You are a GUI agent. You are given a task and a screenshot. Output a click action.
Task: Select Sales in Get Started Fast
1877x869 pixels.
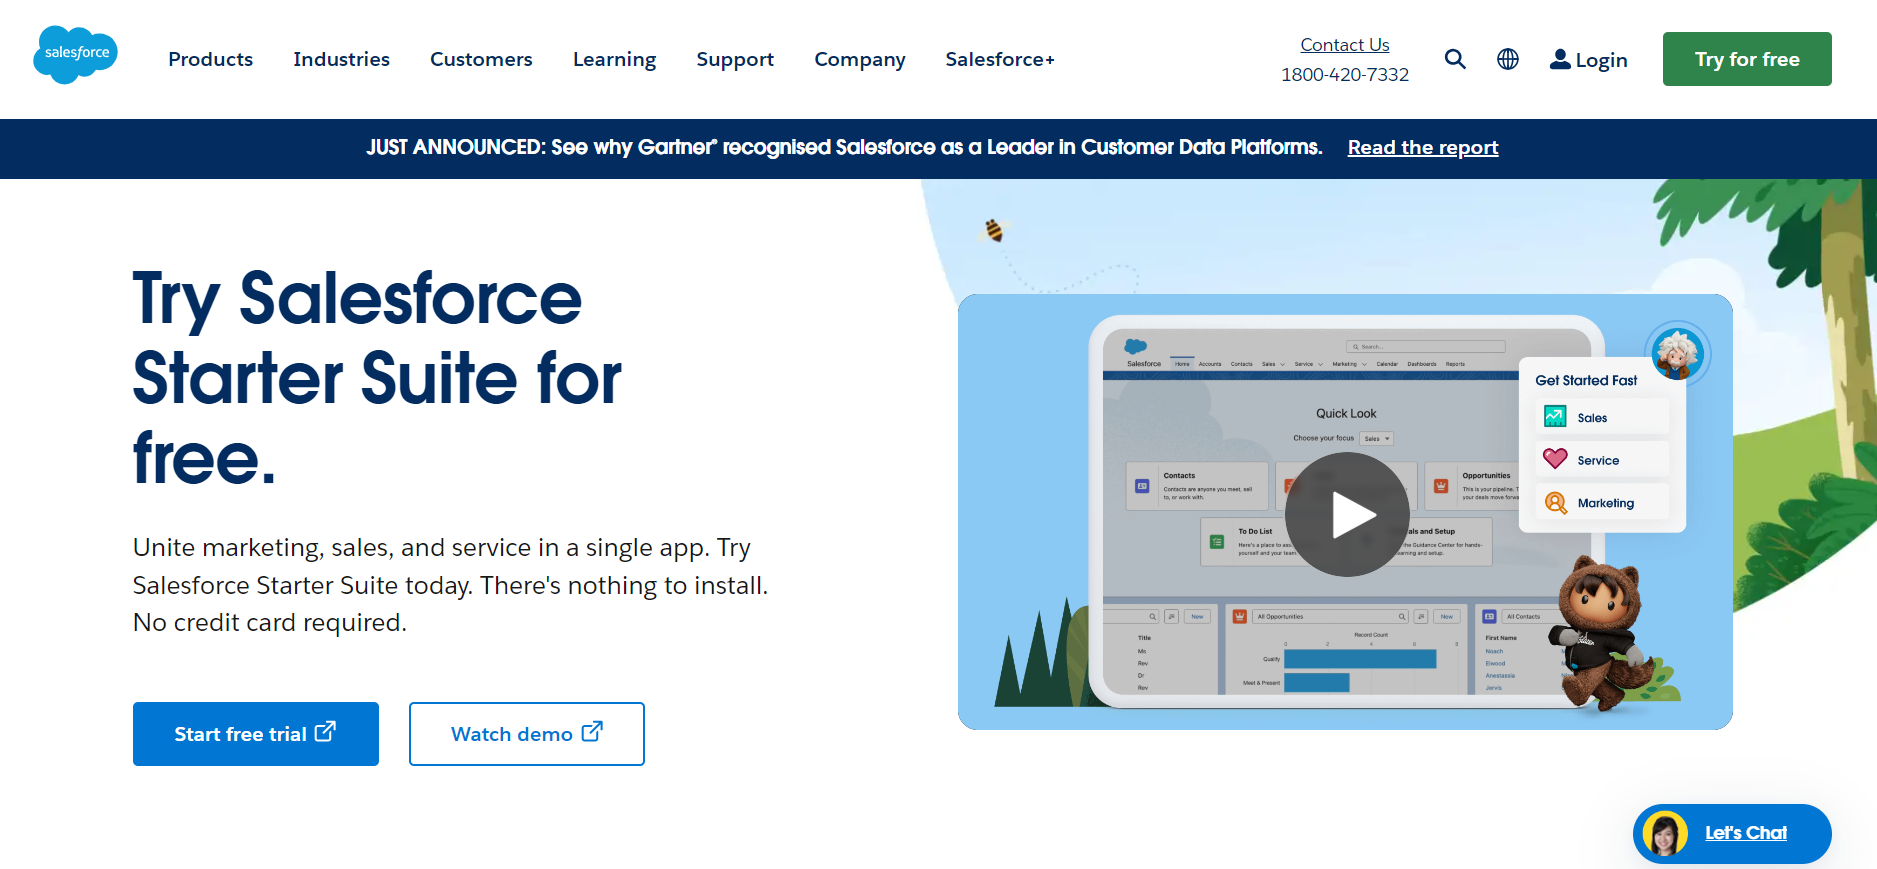[1602, 417]
